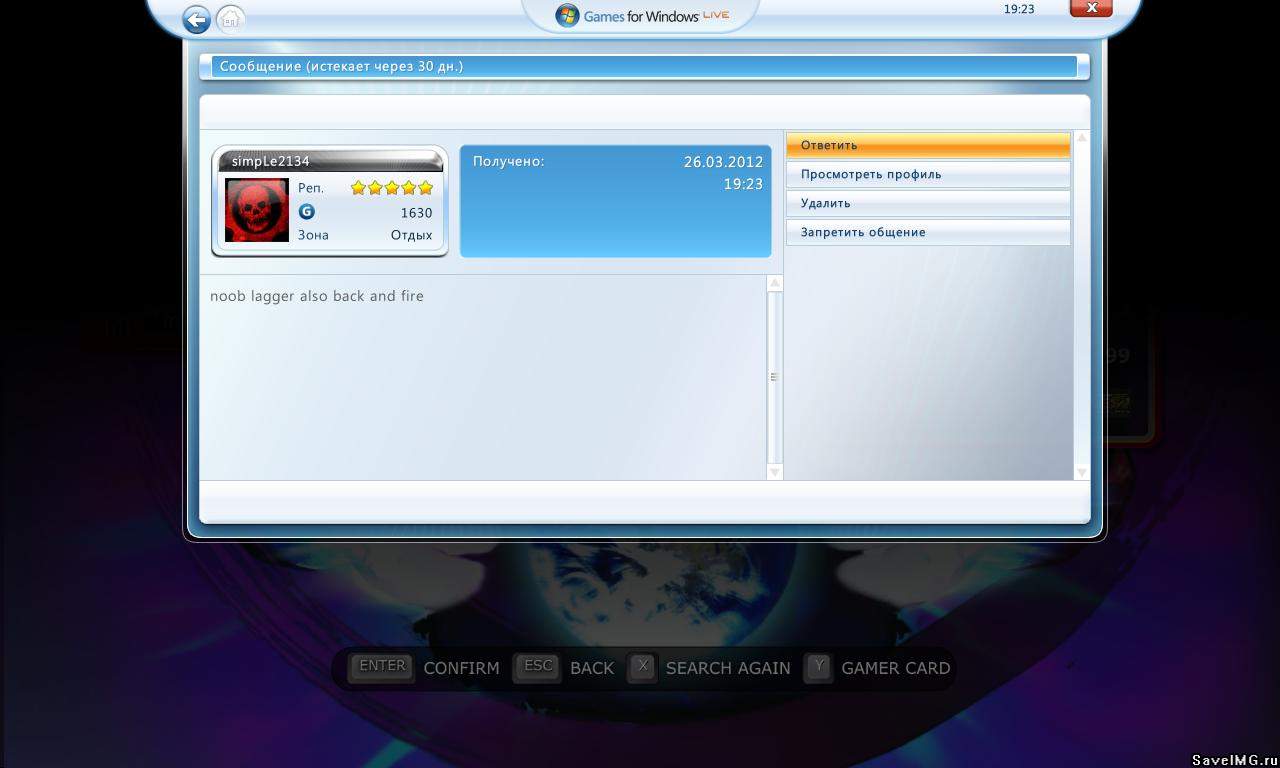The width and height of the screenshot is (1280, 768).
Task: Click the message text 'noob lagger also back and fire'
Action: click(x=317, y=296)
